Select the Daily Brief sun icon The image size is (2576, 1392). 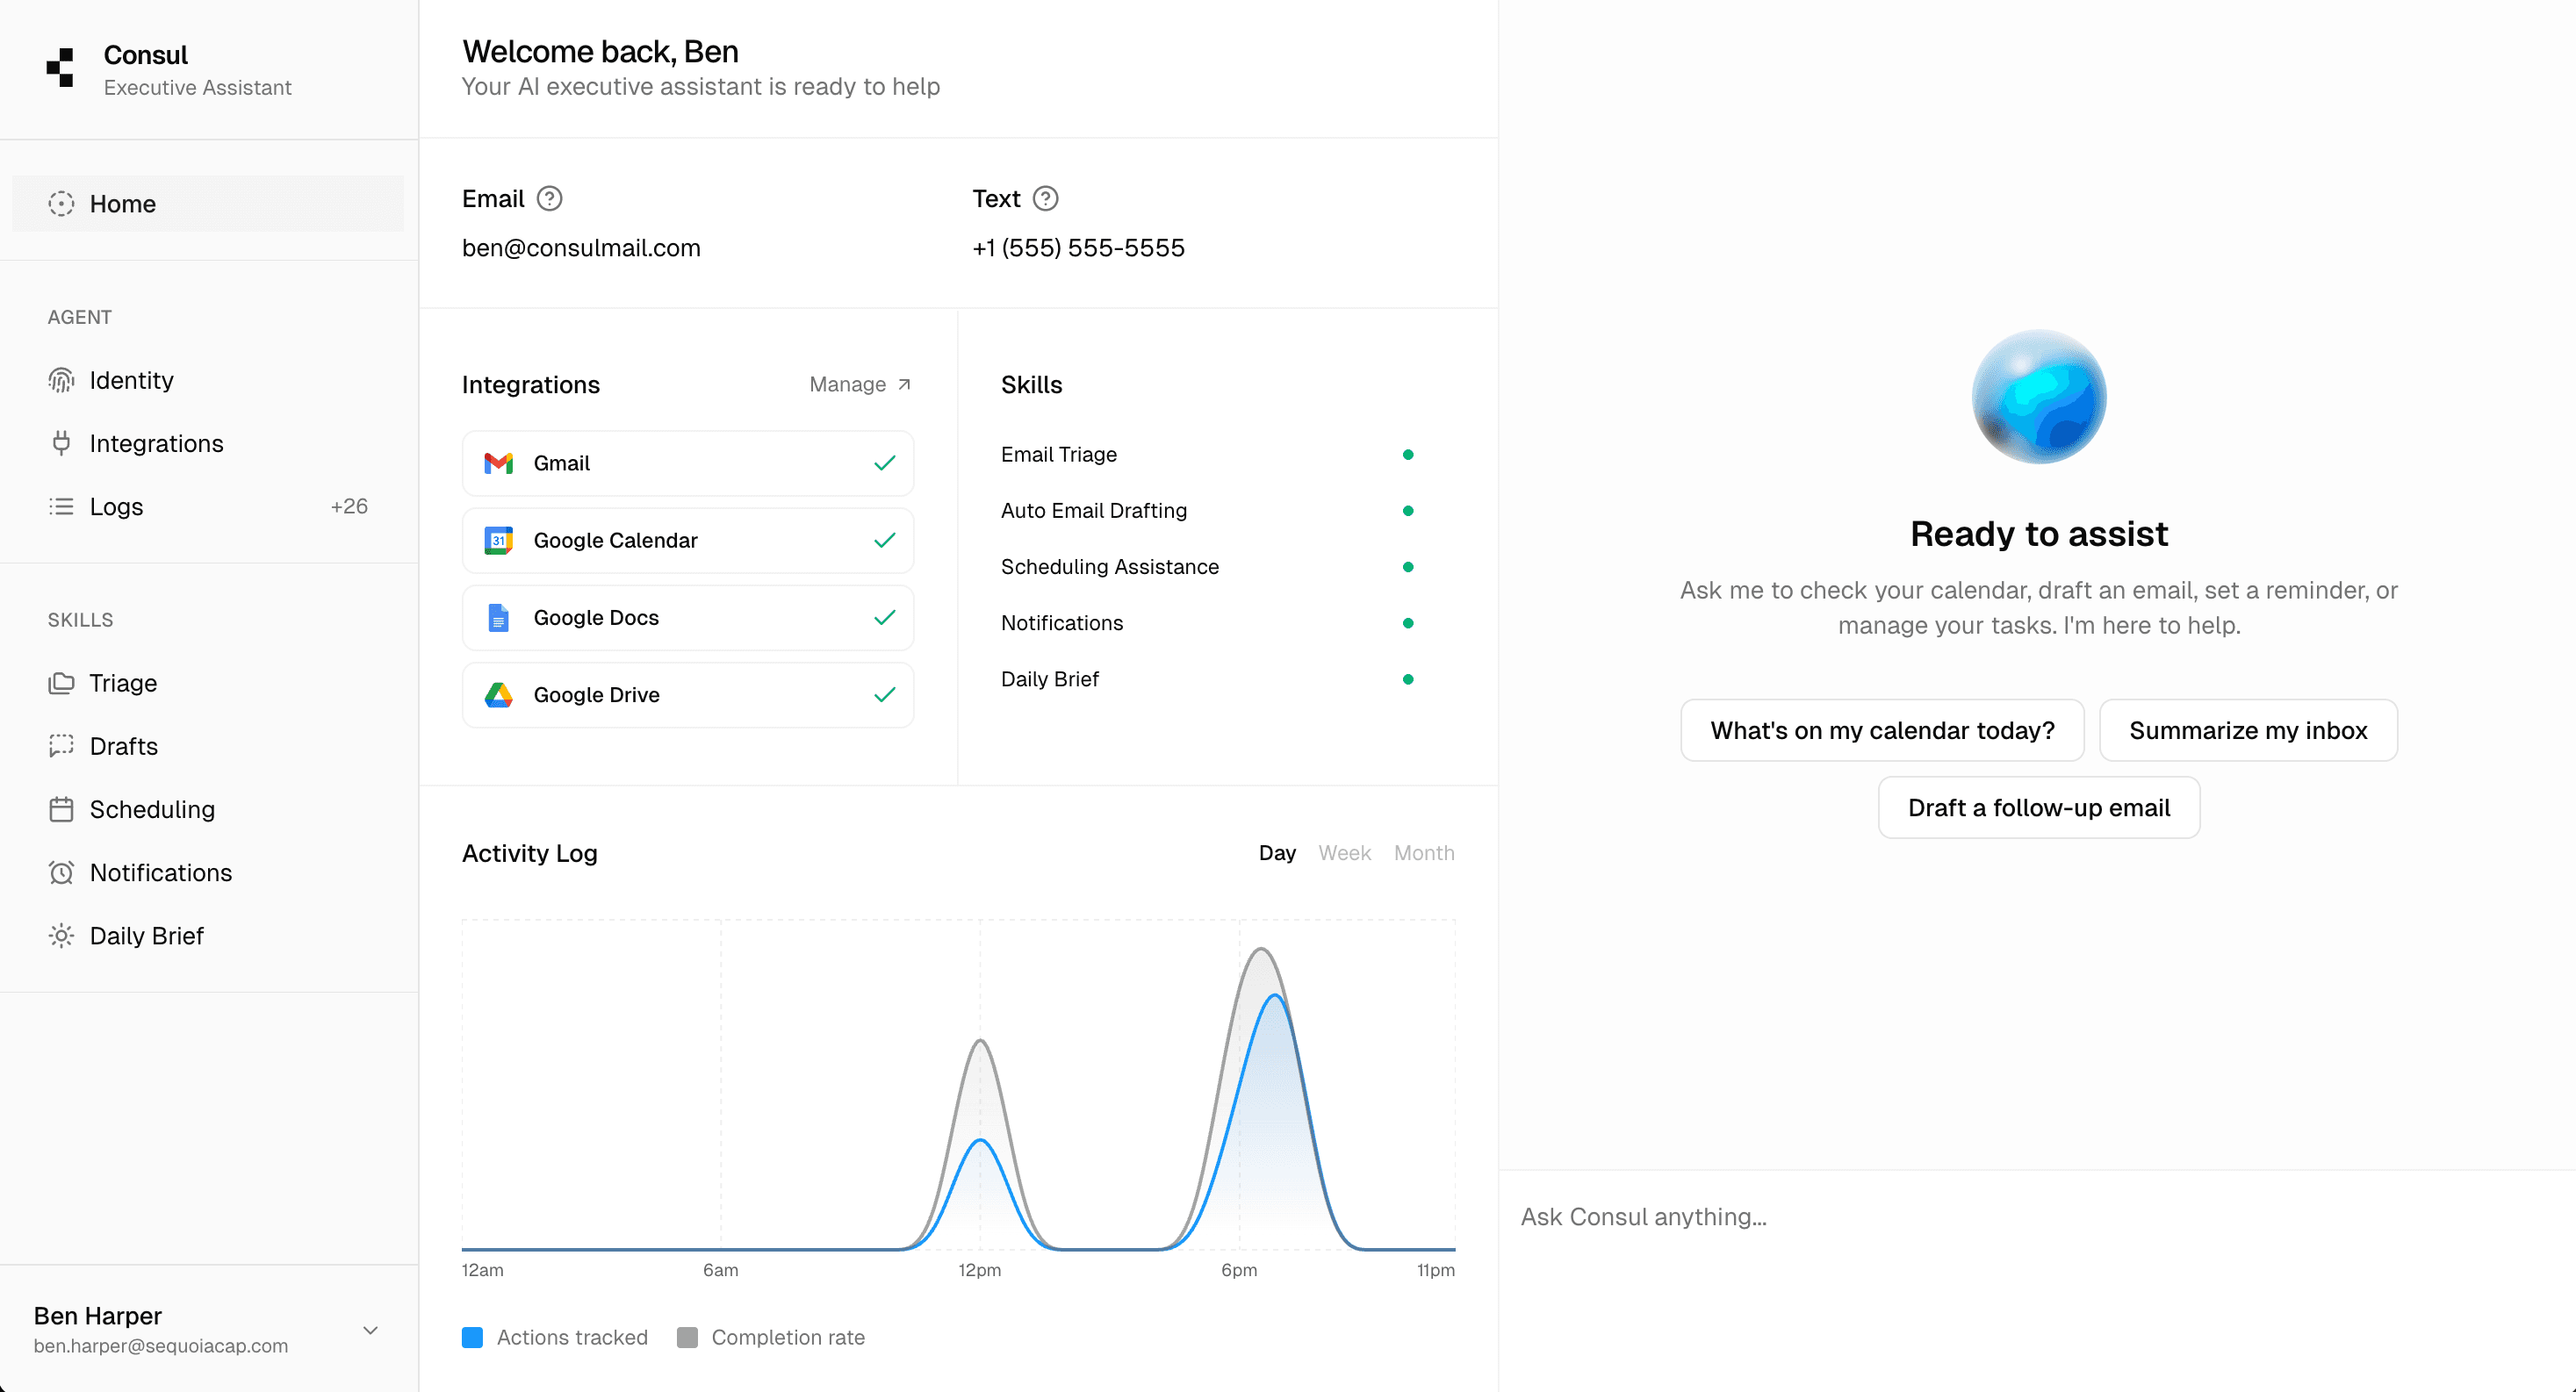click(x=61, y=935)
